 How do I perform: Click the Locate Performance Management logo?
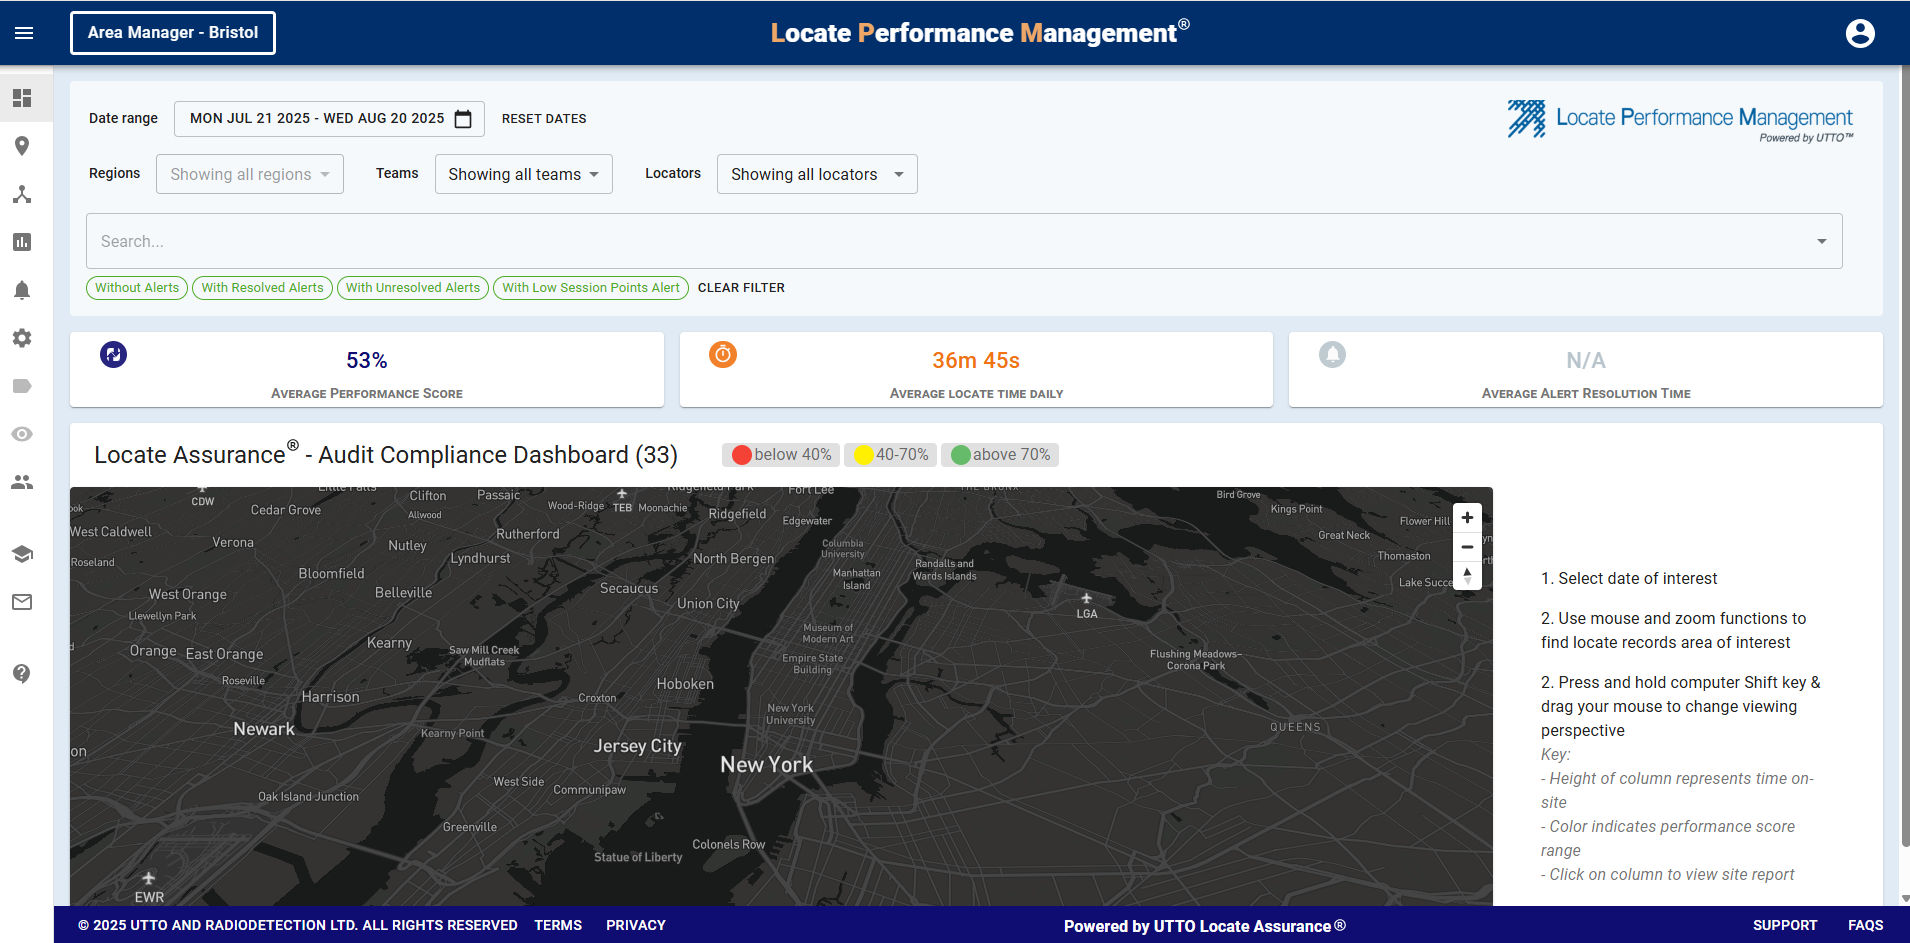[x=1680, y=121]
